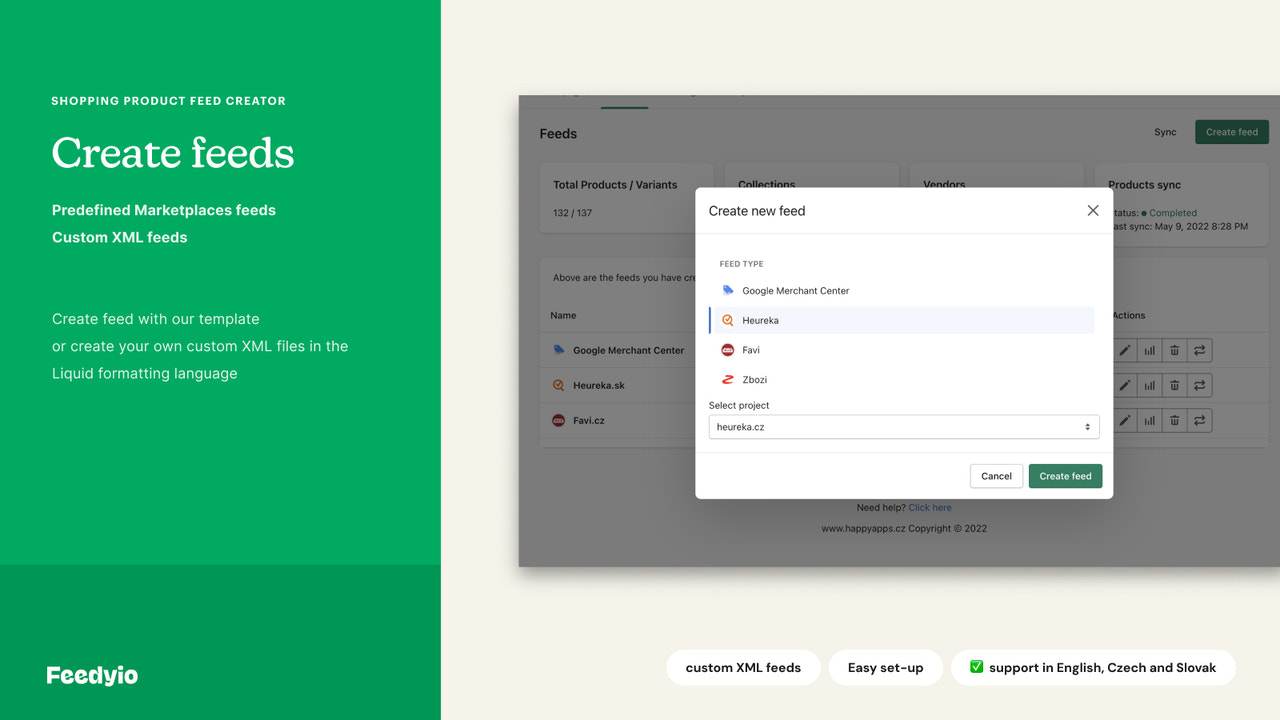
Task: Click the Favi logo in the feed type list
Action: 728,350
